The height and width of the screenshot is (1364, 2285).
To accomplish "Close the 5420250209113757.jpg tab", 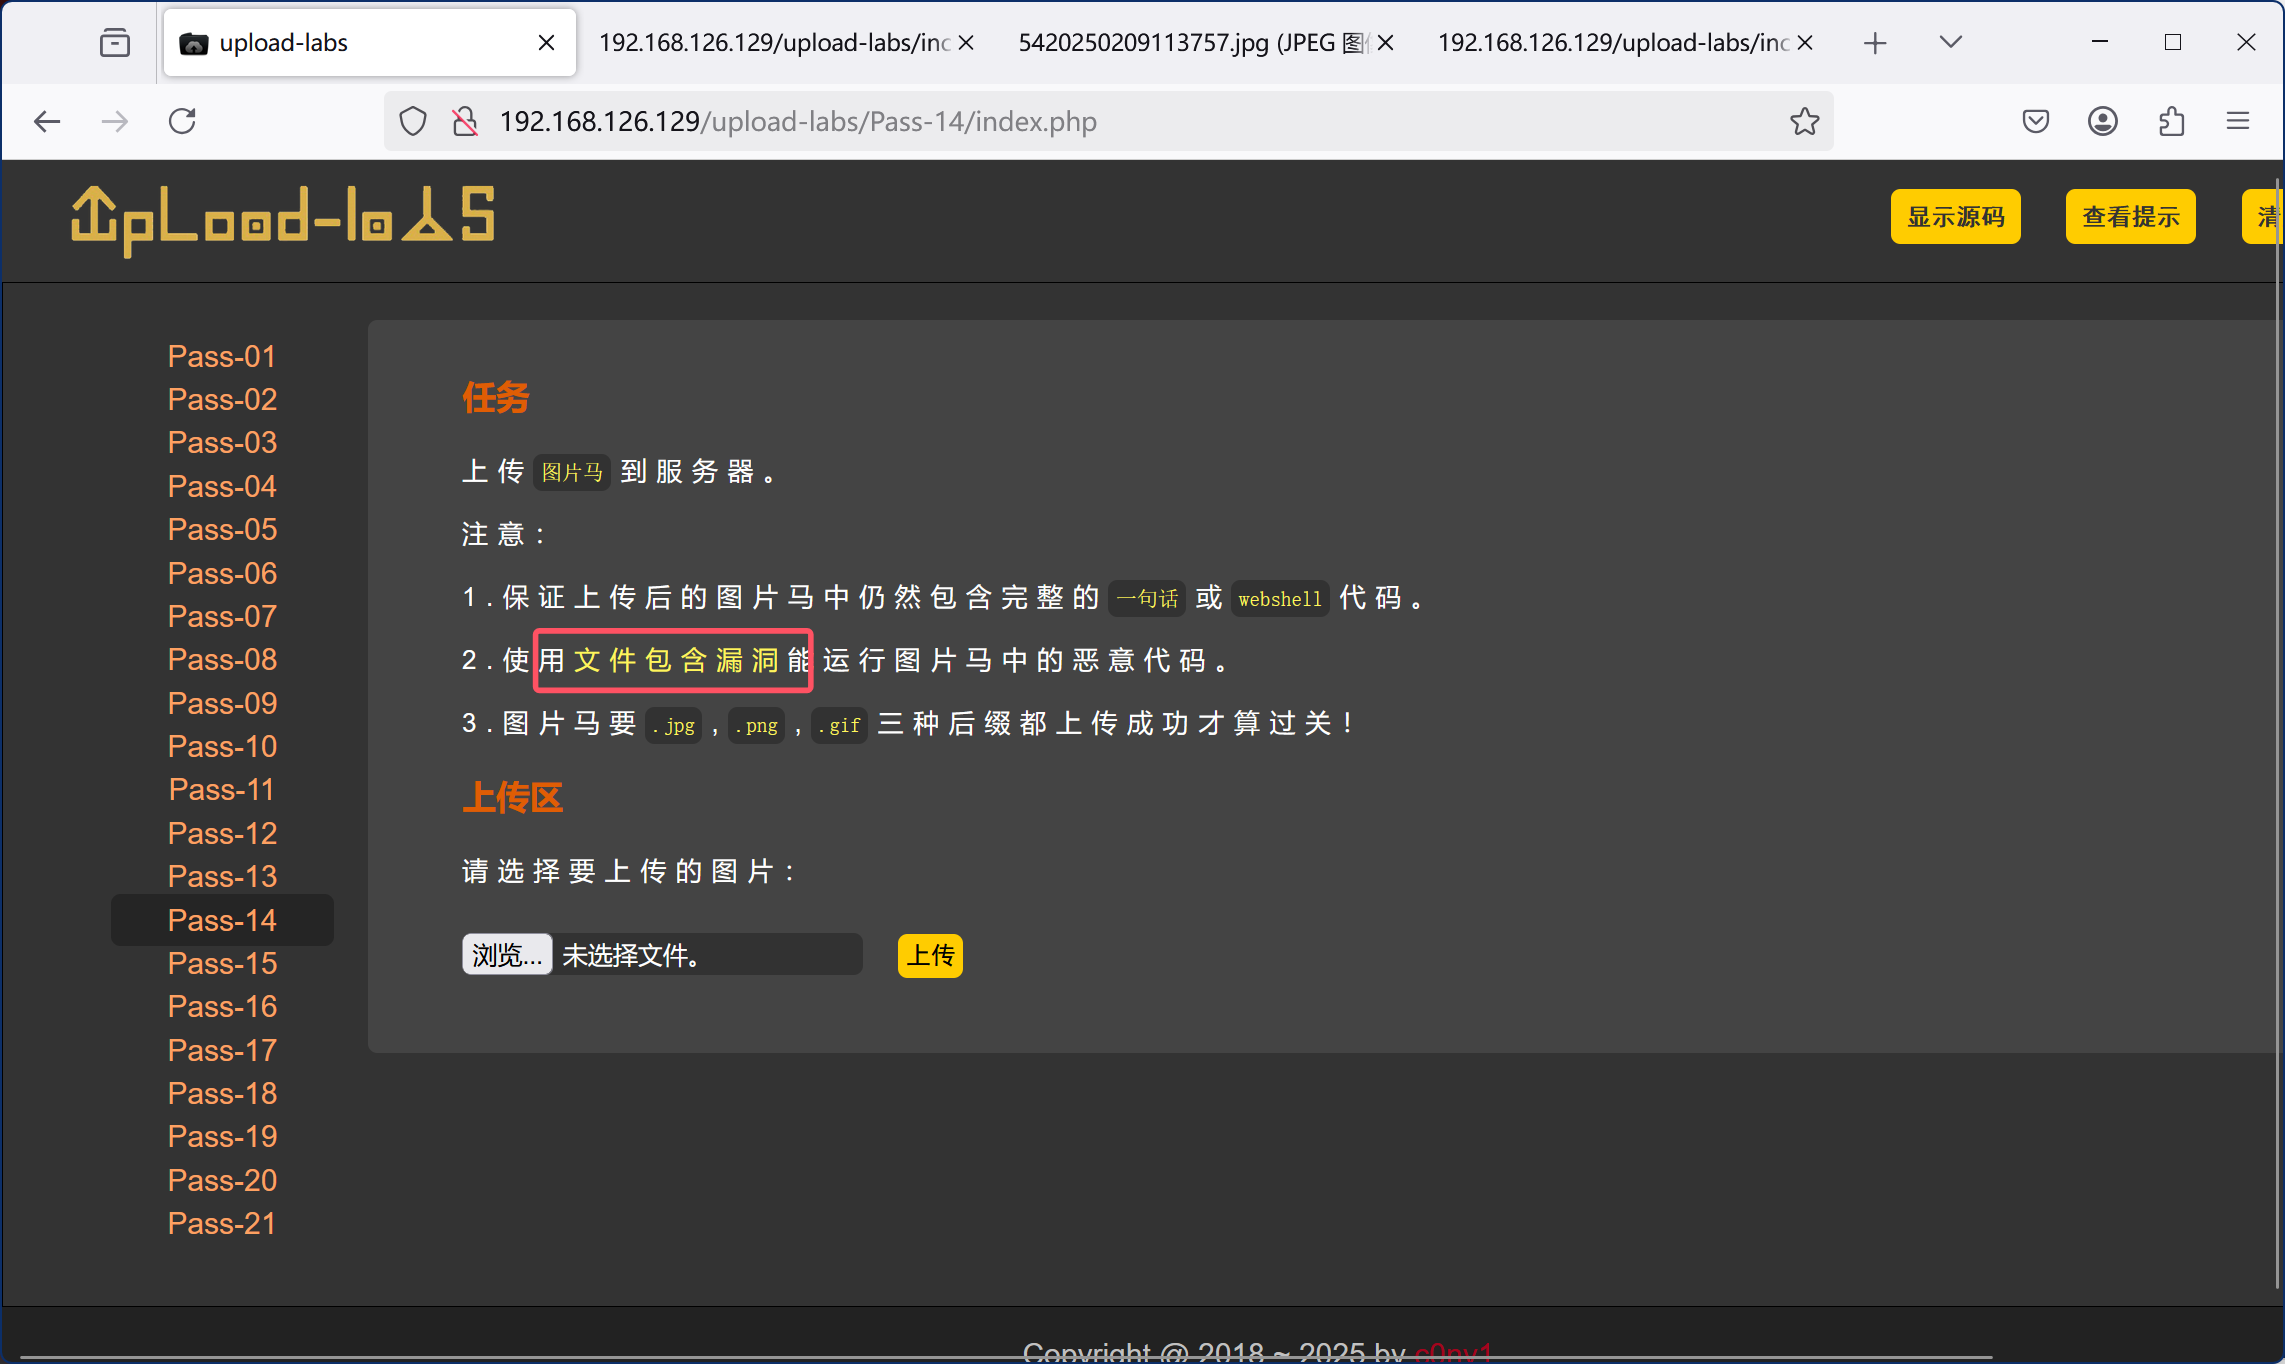I will pos(1385,43).
